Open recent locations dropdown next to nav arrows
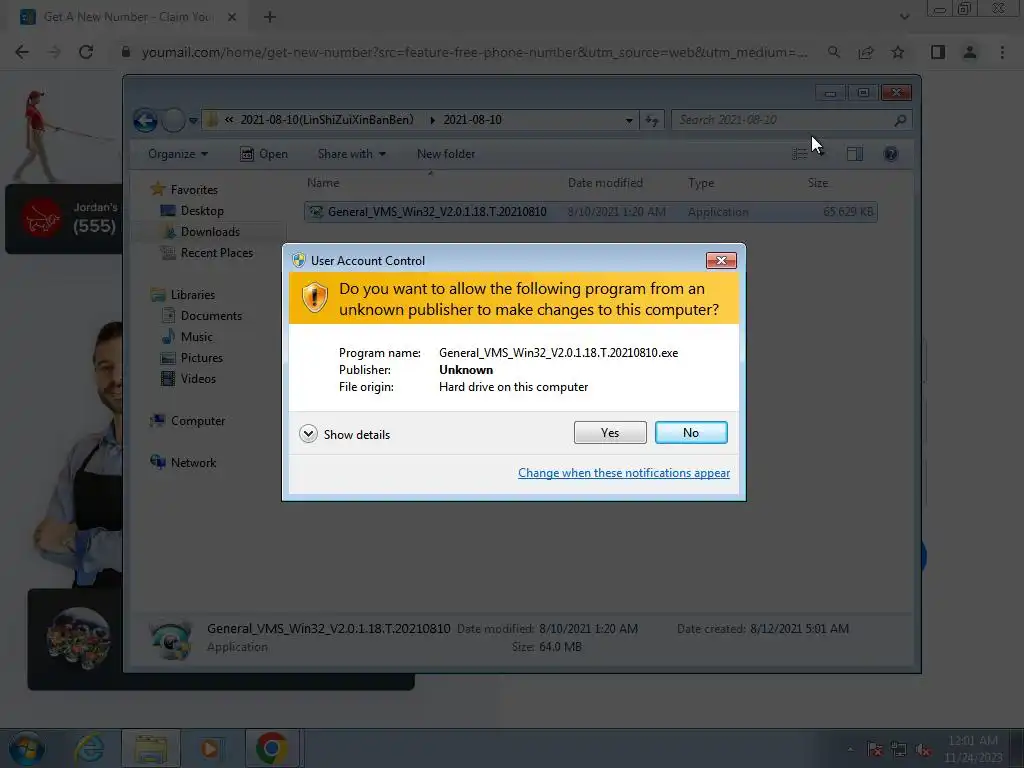Screen dimensions: 1024x768 click(x=193, y=120)
